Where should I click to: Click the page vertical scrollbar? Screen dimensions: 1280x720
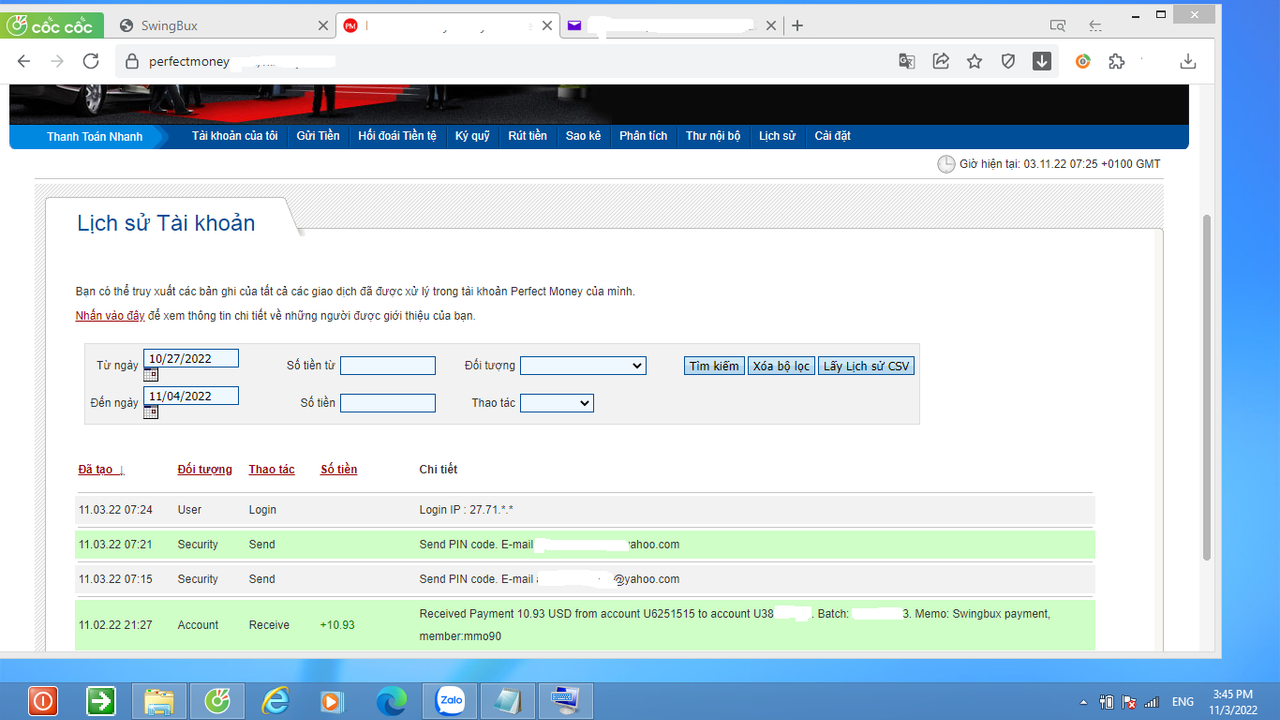(1207, 387)
